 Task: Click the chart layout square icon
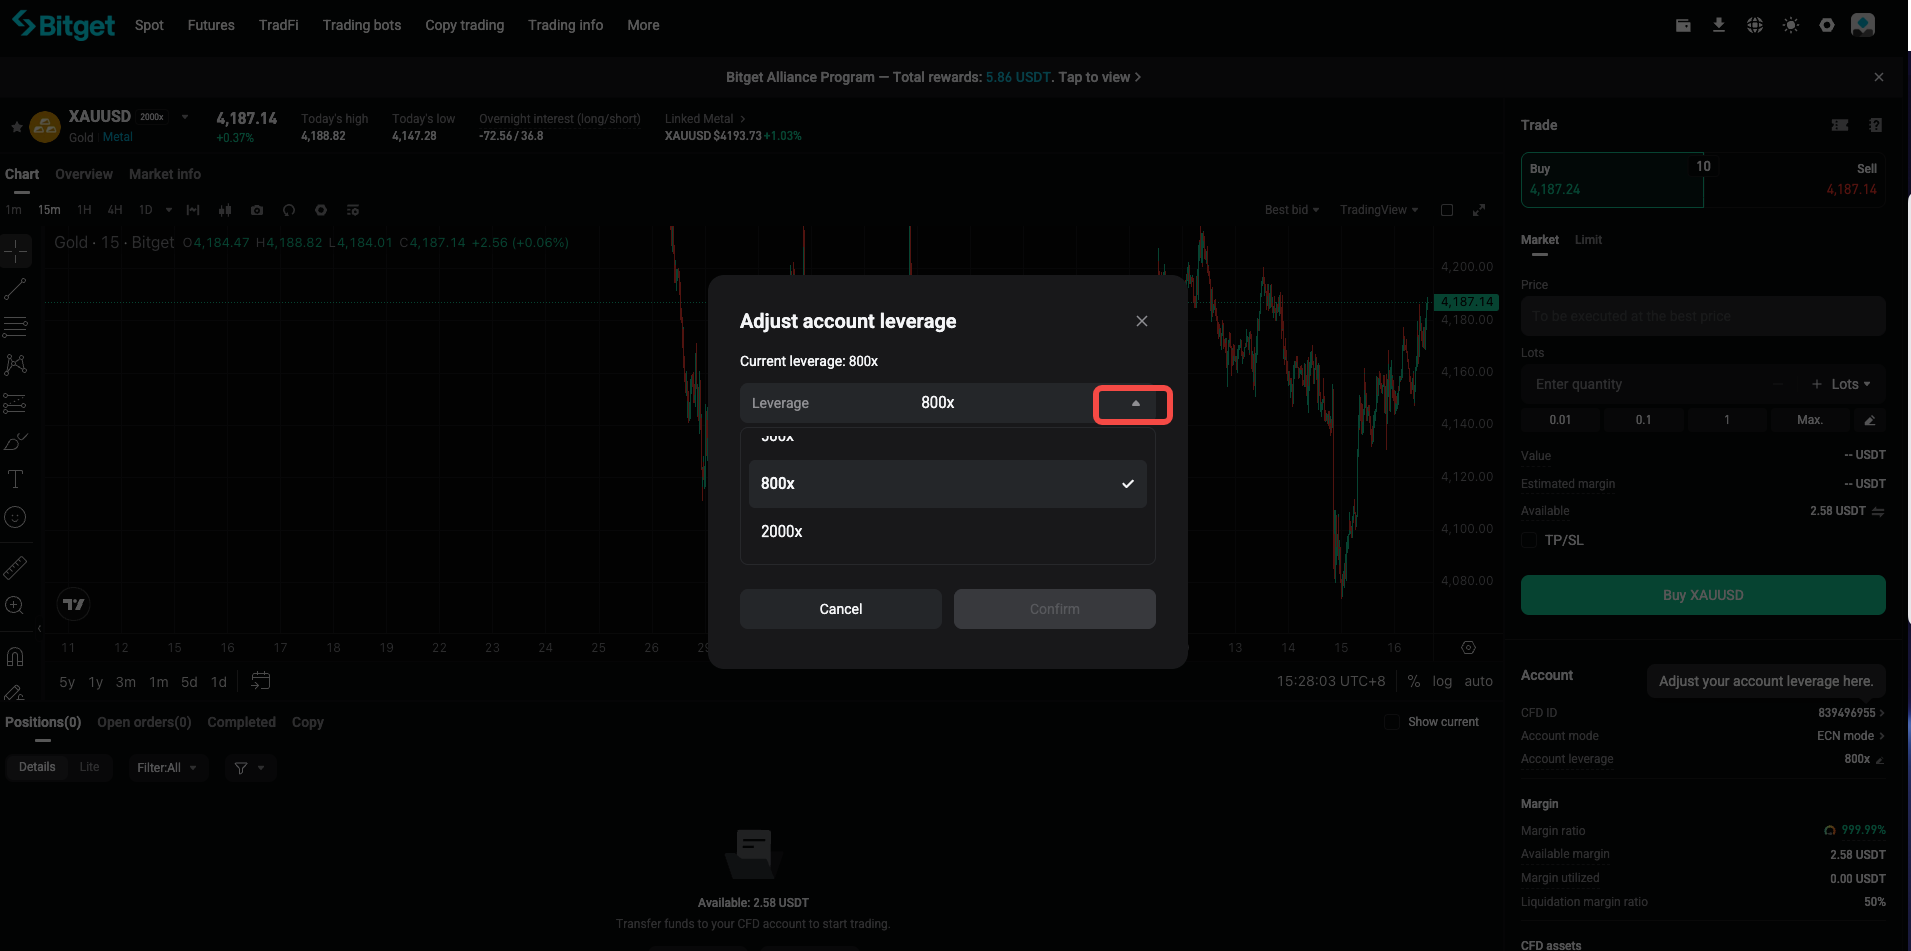tap(1446, 210)
